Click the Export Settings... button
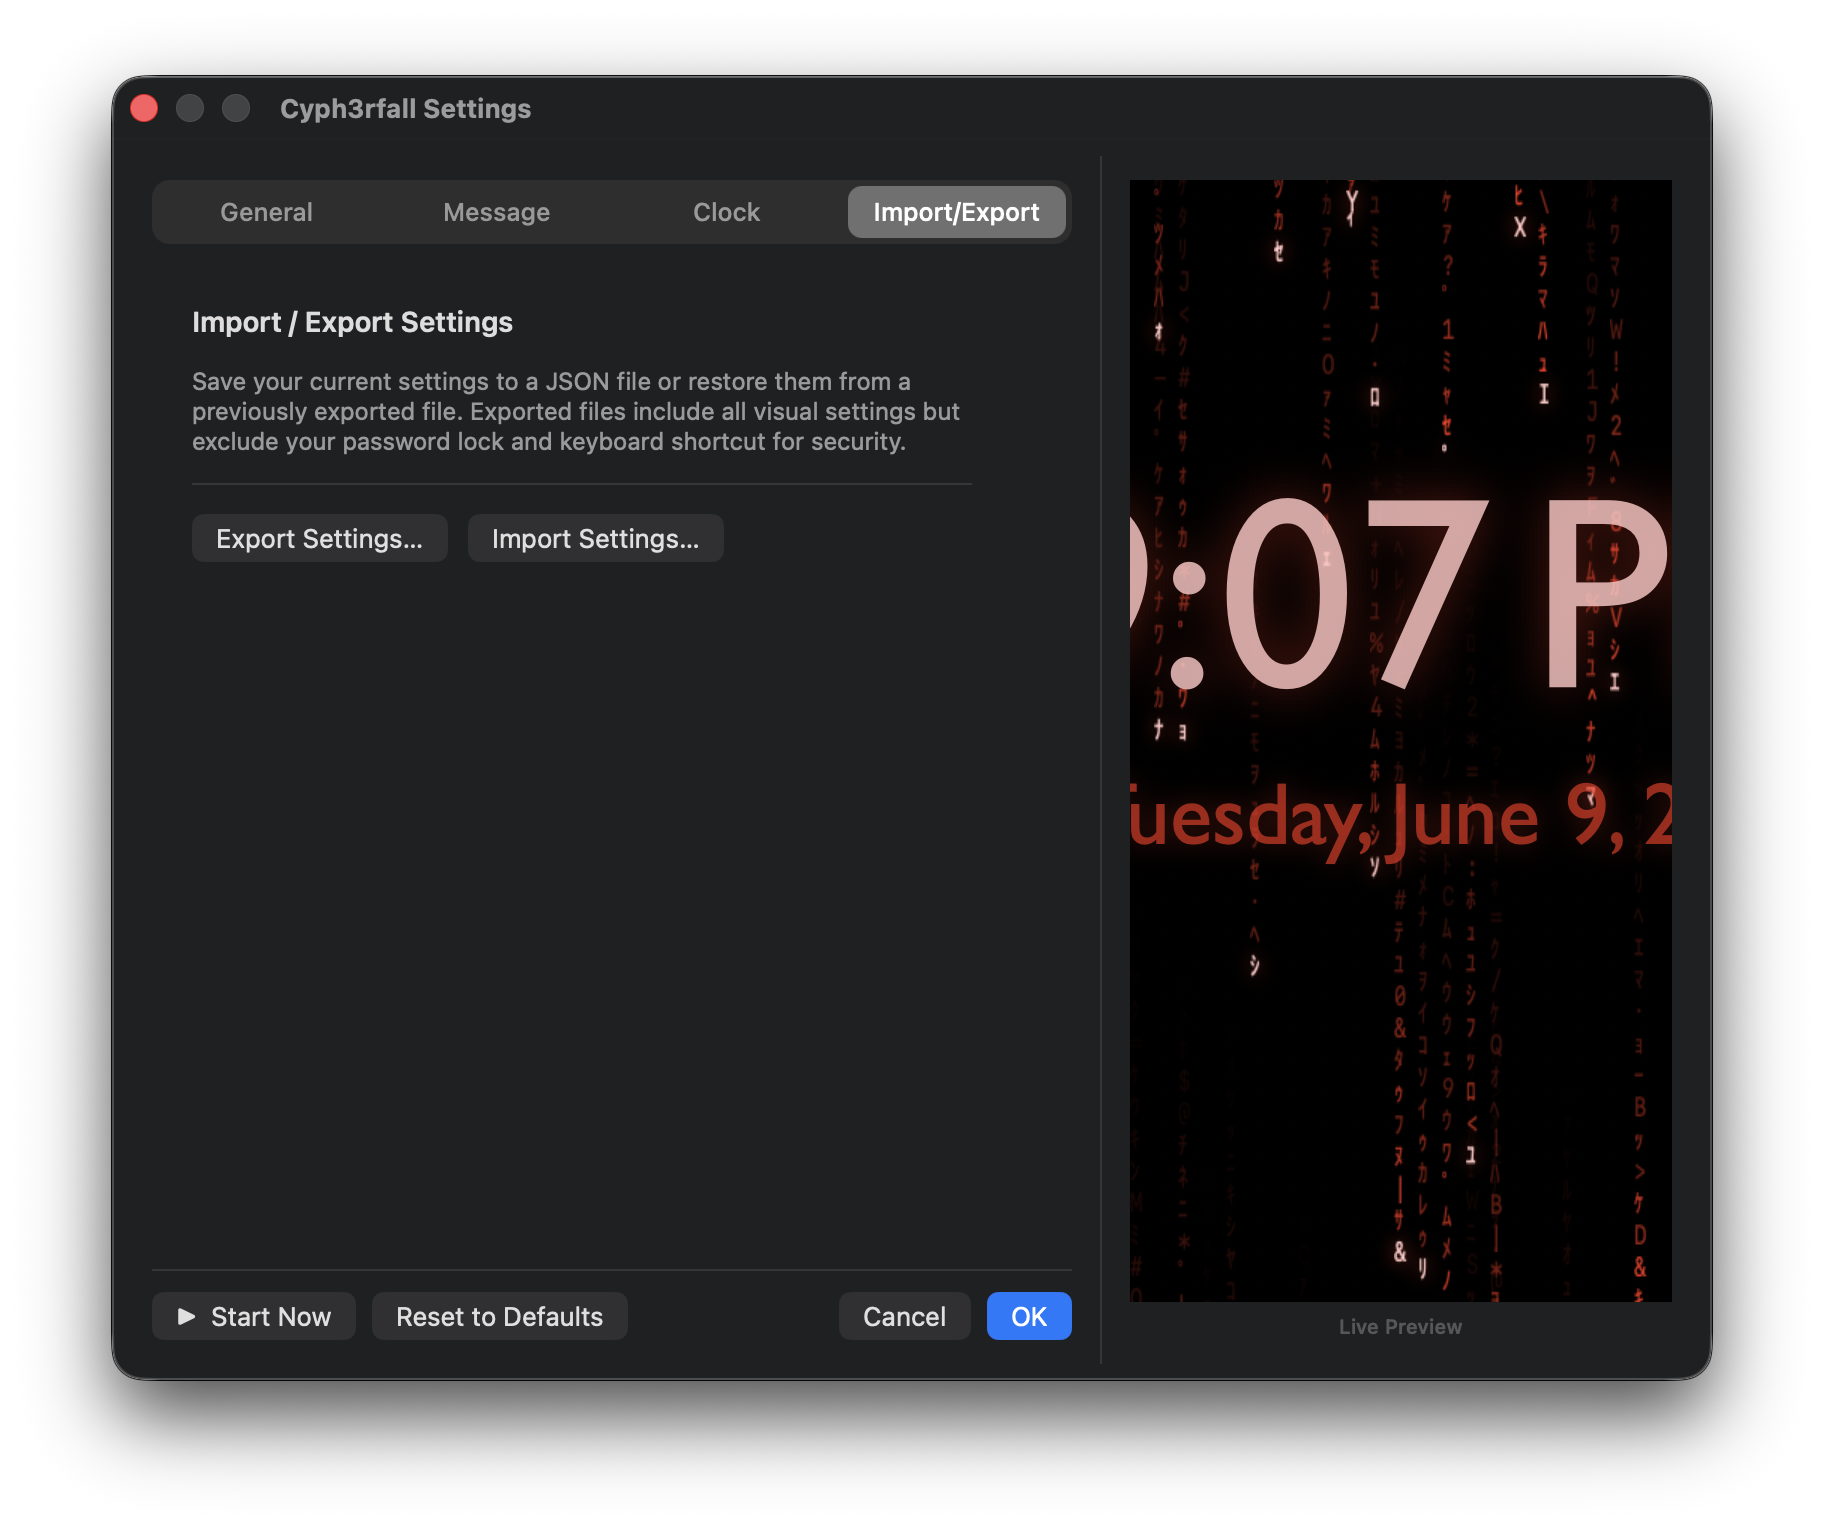The image size is (1824, 1528). click(320, 538)
